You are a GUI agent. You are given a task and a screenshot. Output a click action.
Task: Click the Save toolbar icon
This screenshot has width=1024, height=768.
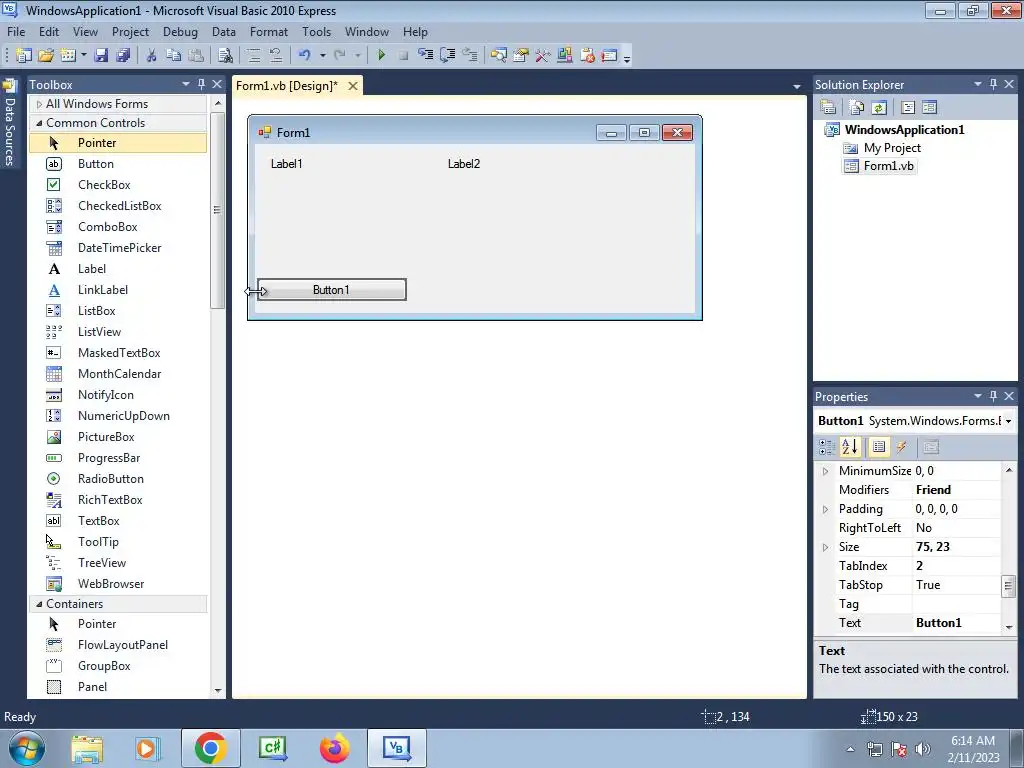coord(101,56)
